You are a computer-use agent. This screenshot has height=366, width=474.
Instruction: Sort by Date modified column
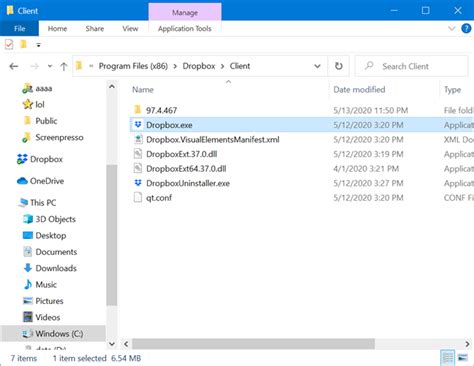(359, 90)
